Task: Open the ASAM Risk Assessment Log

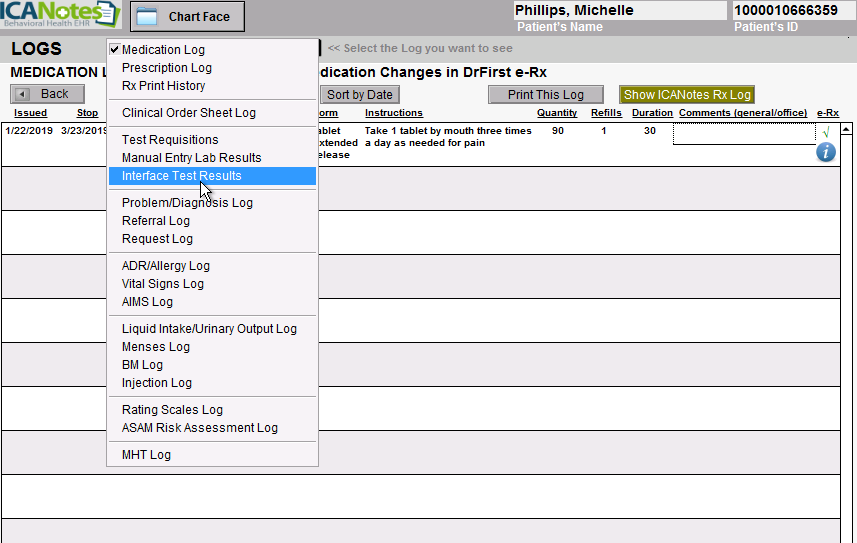Action: click(199, 428)
